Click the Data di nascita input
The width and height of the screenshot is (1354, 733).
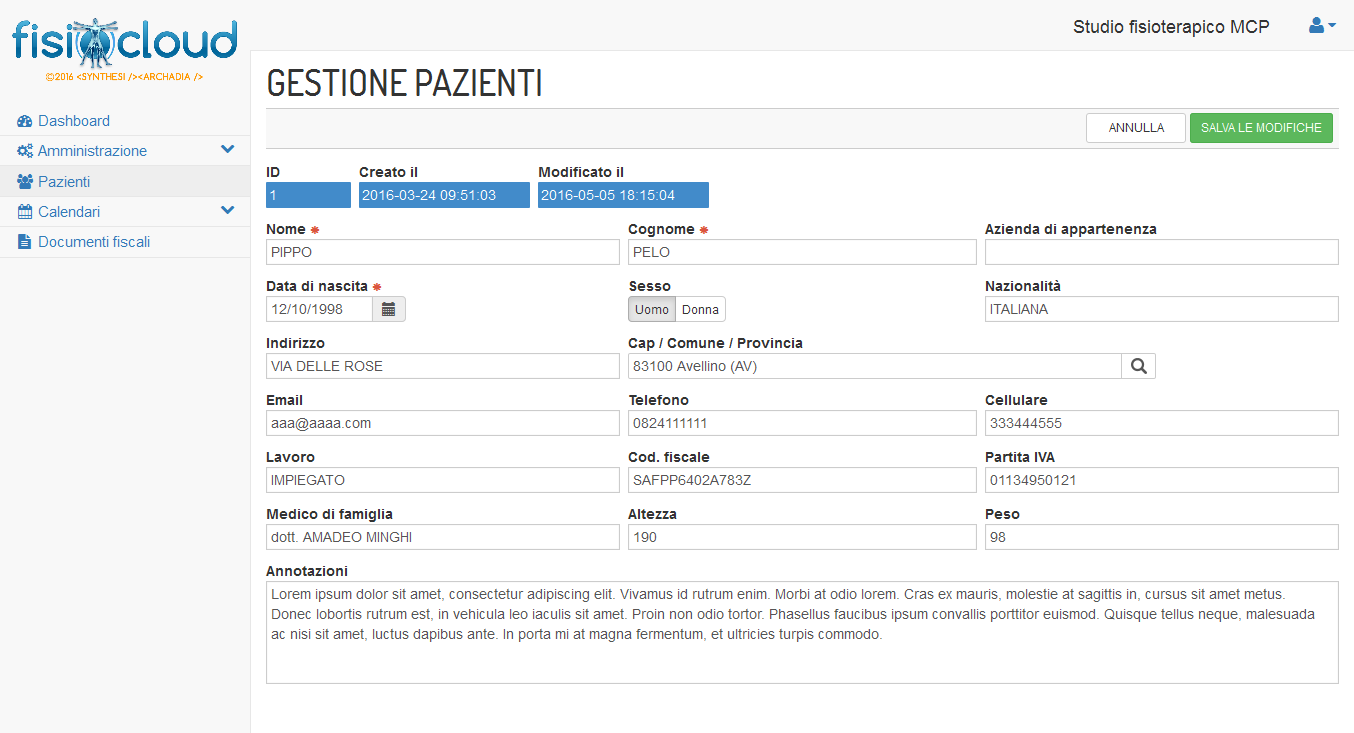(319, 309)
